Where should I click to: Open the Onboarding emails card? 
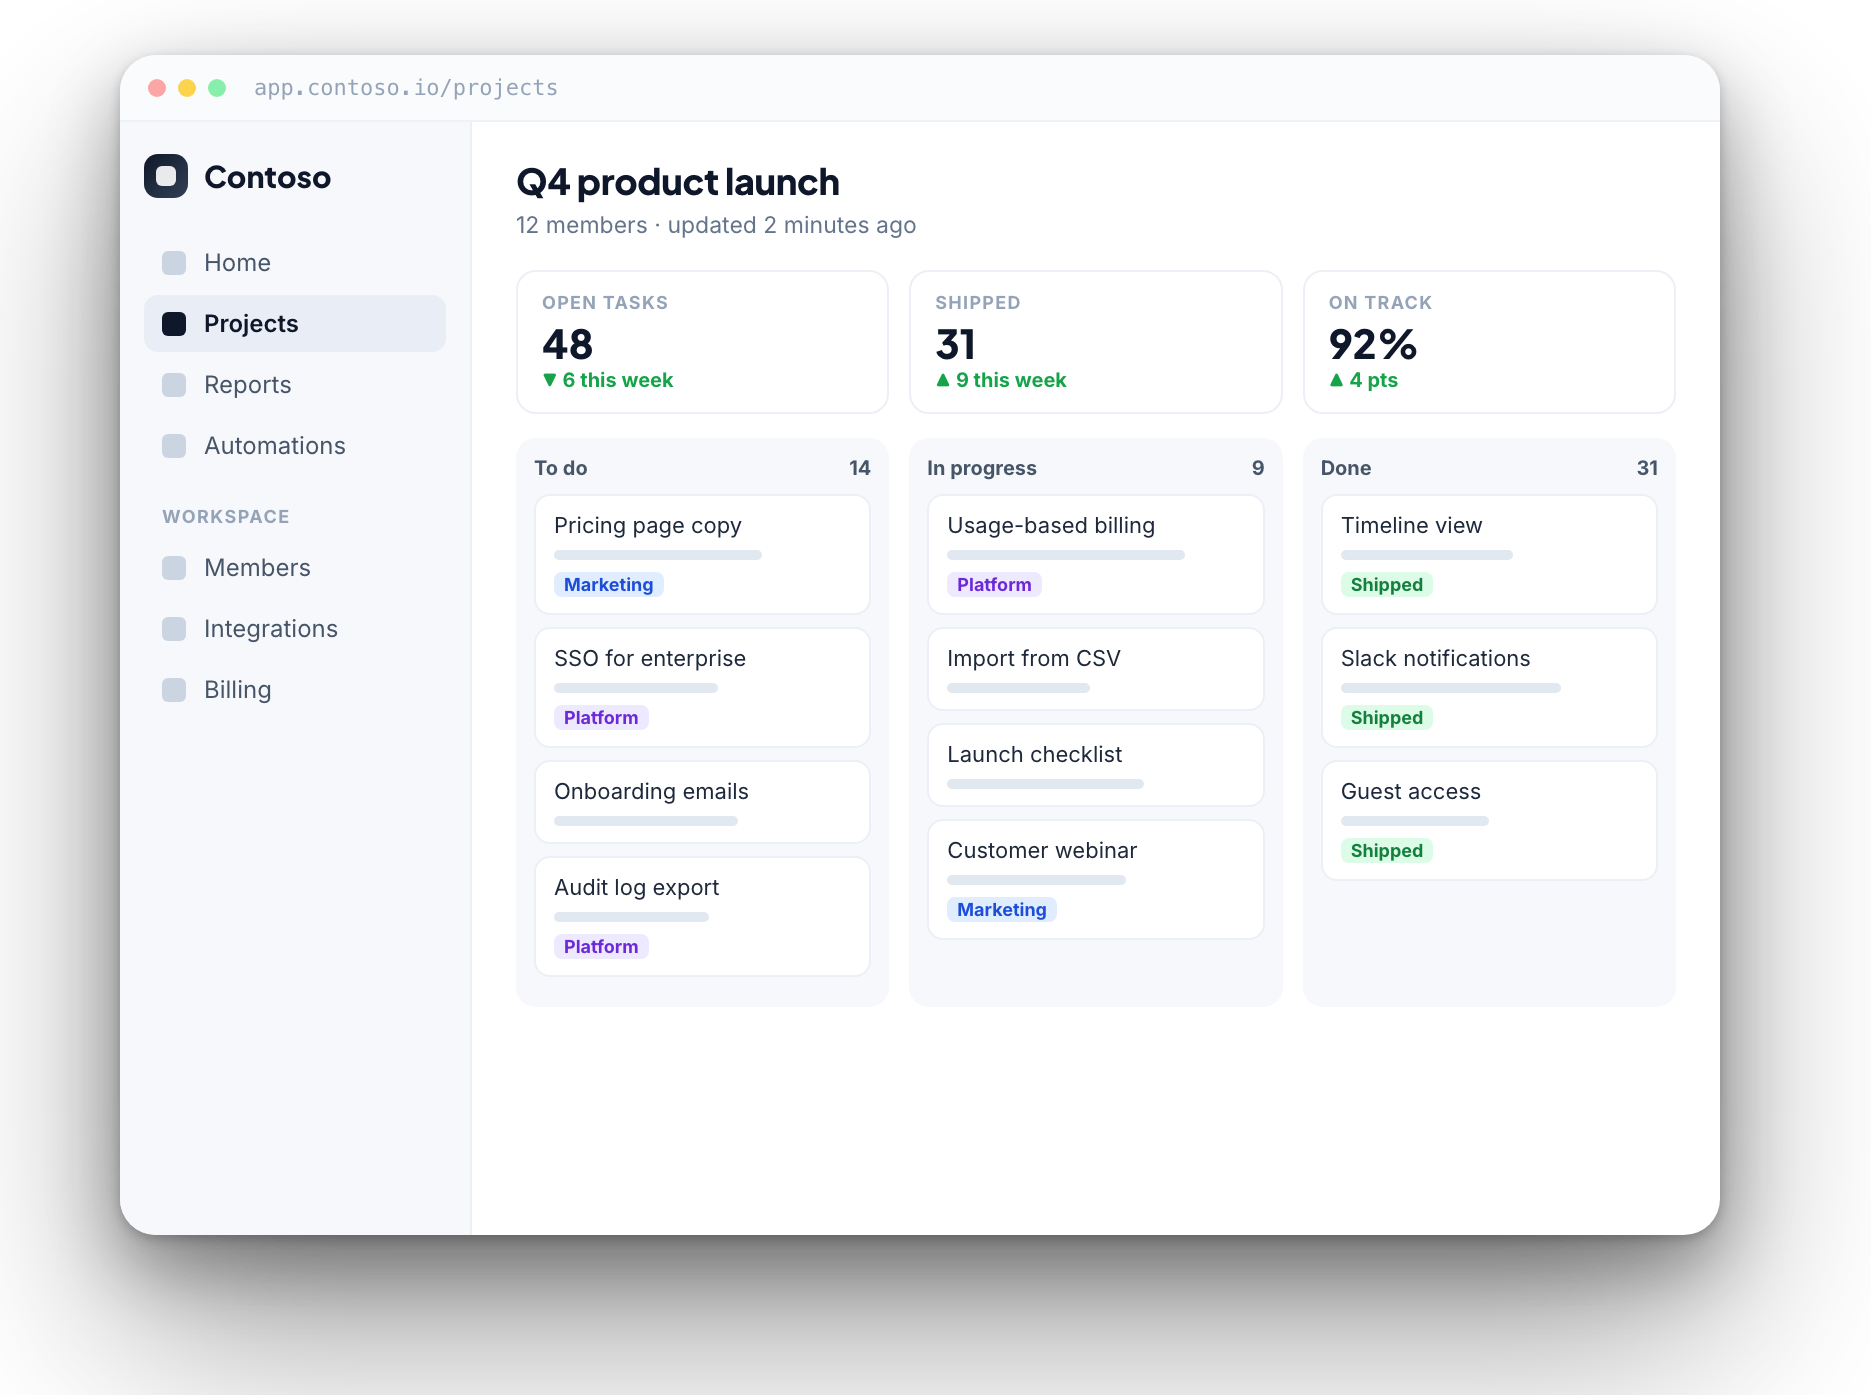[702, 802]
